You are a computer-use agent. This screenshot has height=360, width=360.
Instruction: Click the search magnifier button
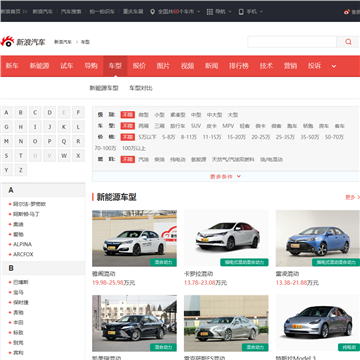point(348,42)
